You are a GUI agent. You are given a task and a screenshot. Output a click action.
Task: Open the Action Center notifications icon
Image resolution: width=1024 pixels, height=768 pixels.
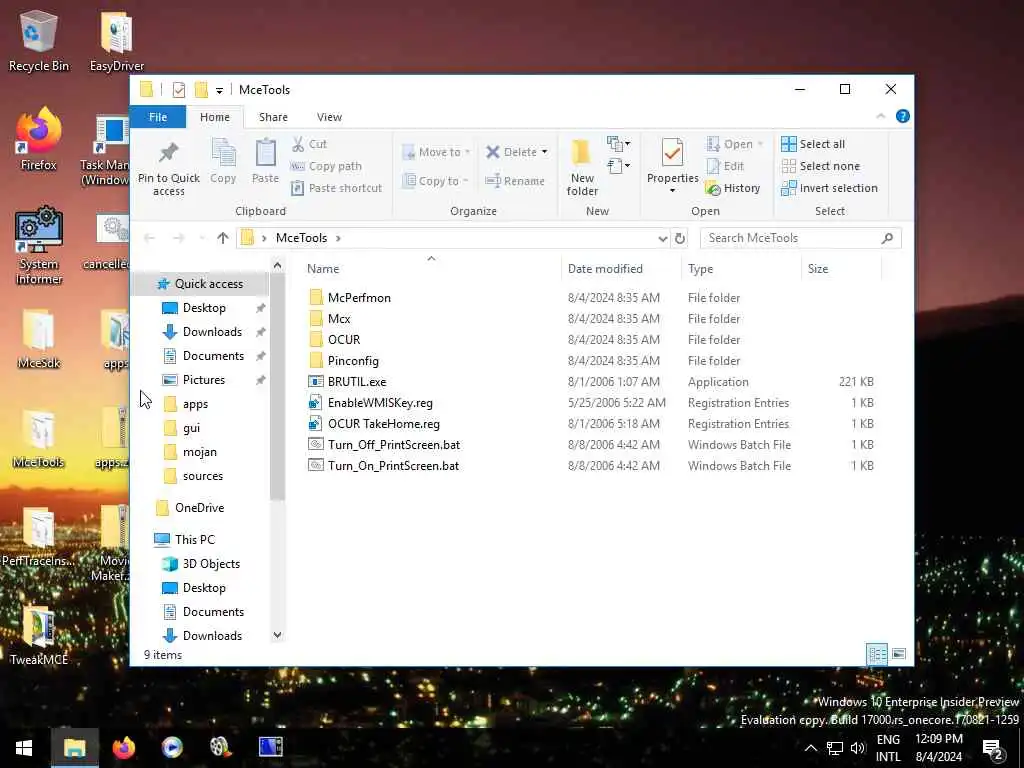pos(992,748)
